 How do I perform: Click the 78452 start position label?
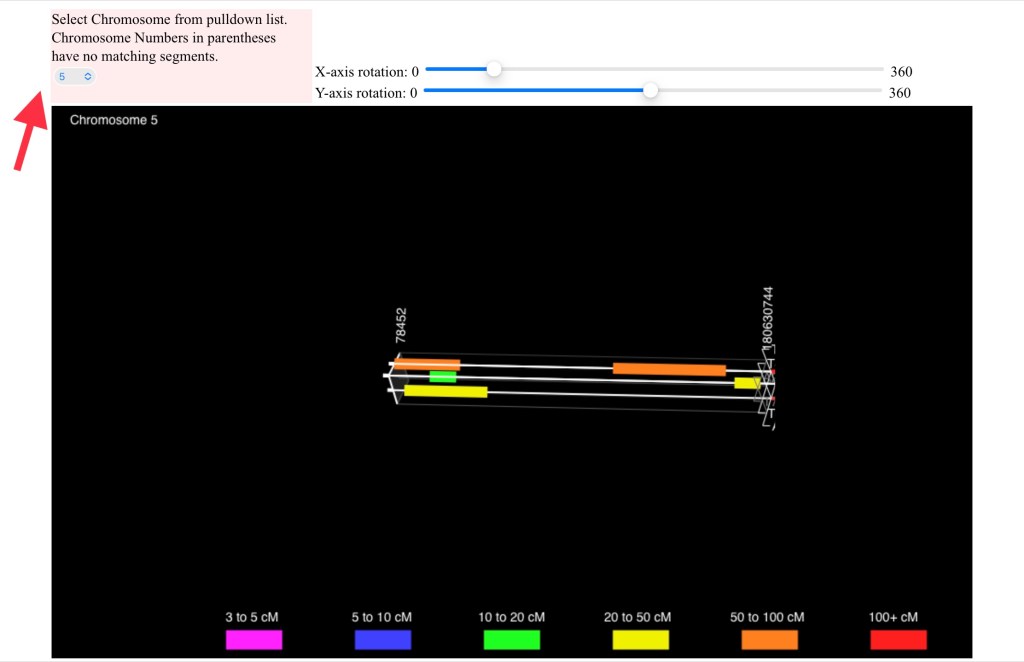(401, 326)
